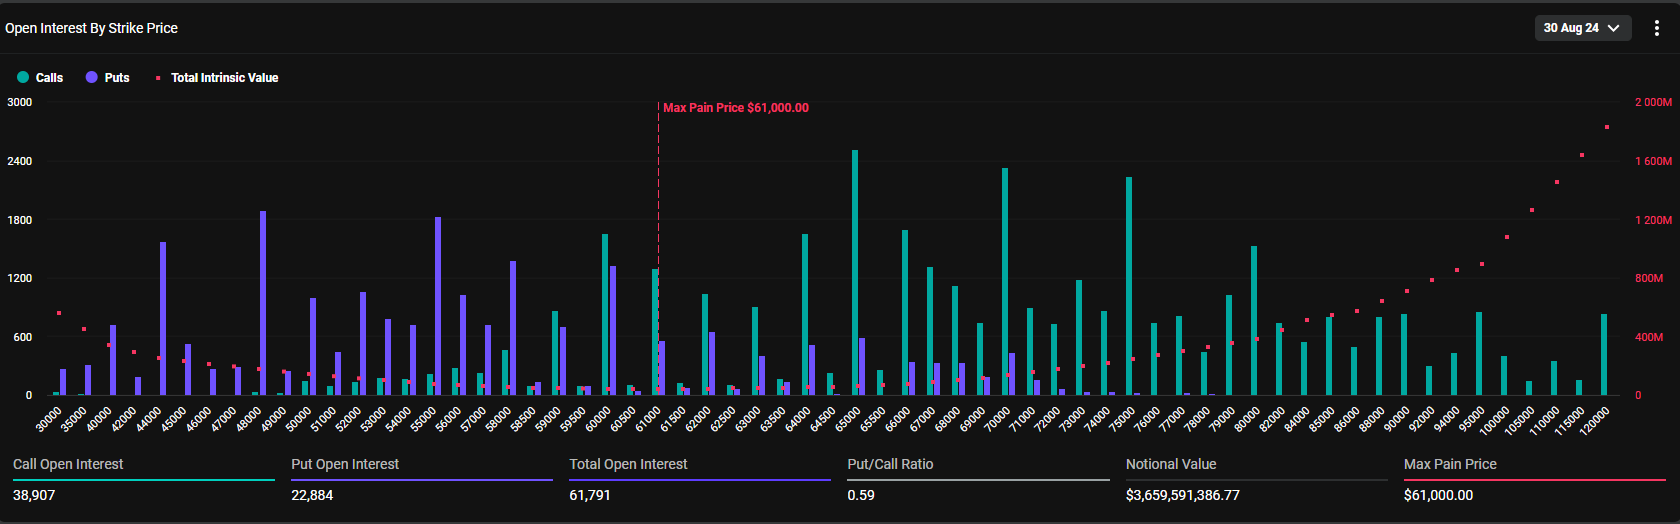Image resolution: width=1680 pixels, height=524 pixels.
Task: Select the Call Open Interest stat card
Action: pos(143,479)
